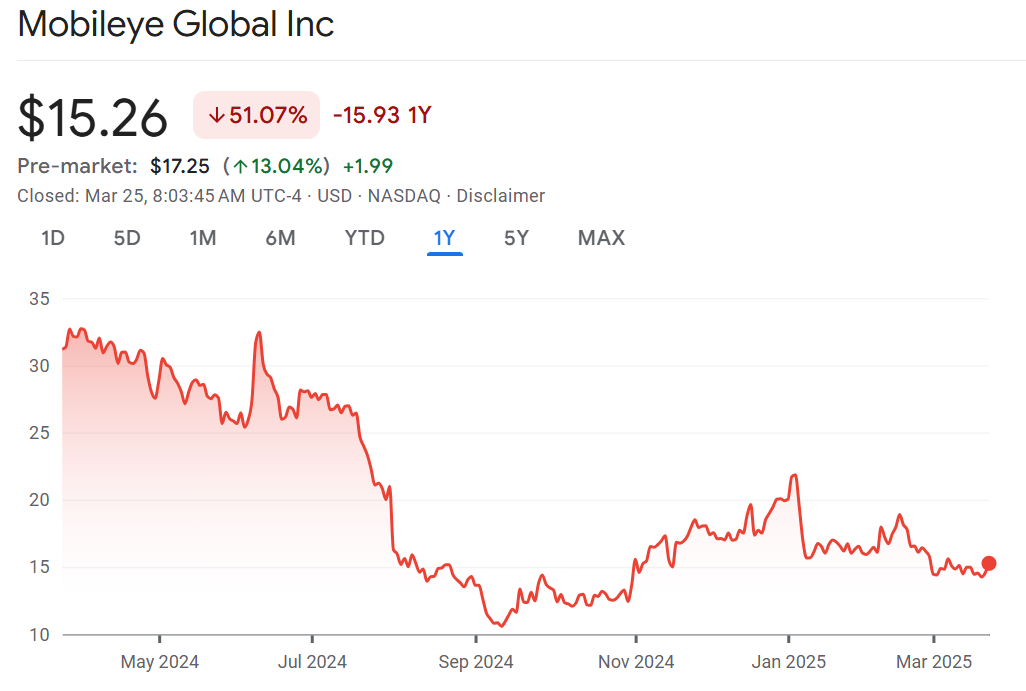Switch chart to 6M range
This screenshot has height=691, width=1026.
pyautogui.click(x=280, y=238)
